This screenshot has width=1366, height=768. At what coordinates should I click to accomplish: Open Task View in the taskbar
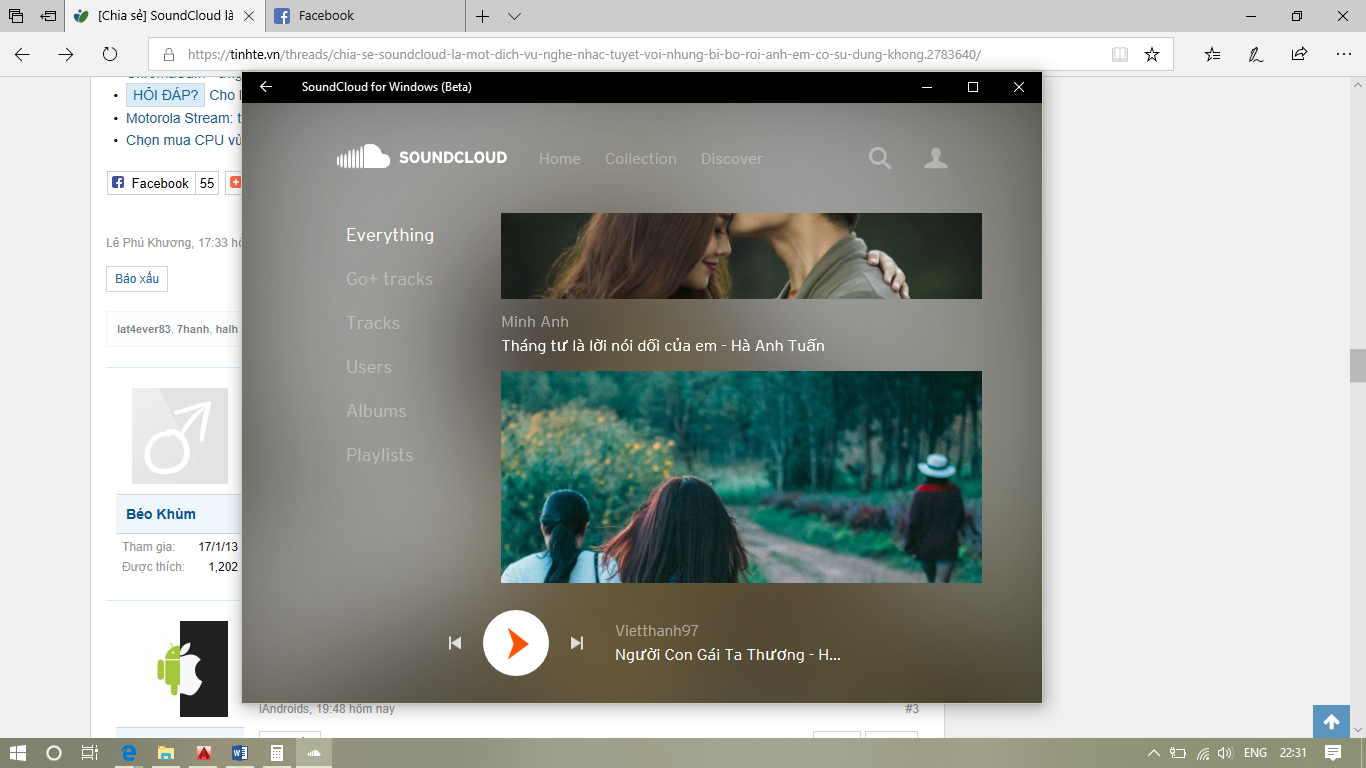pyautogui.click(x=90, y=753)
